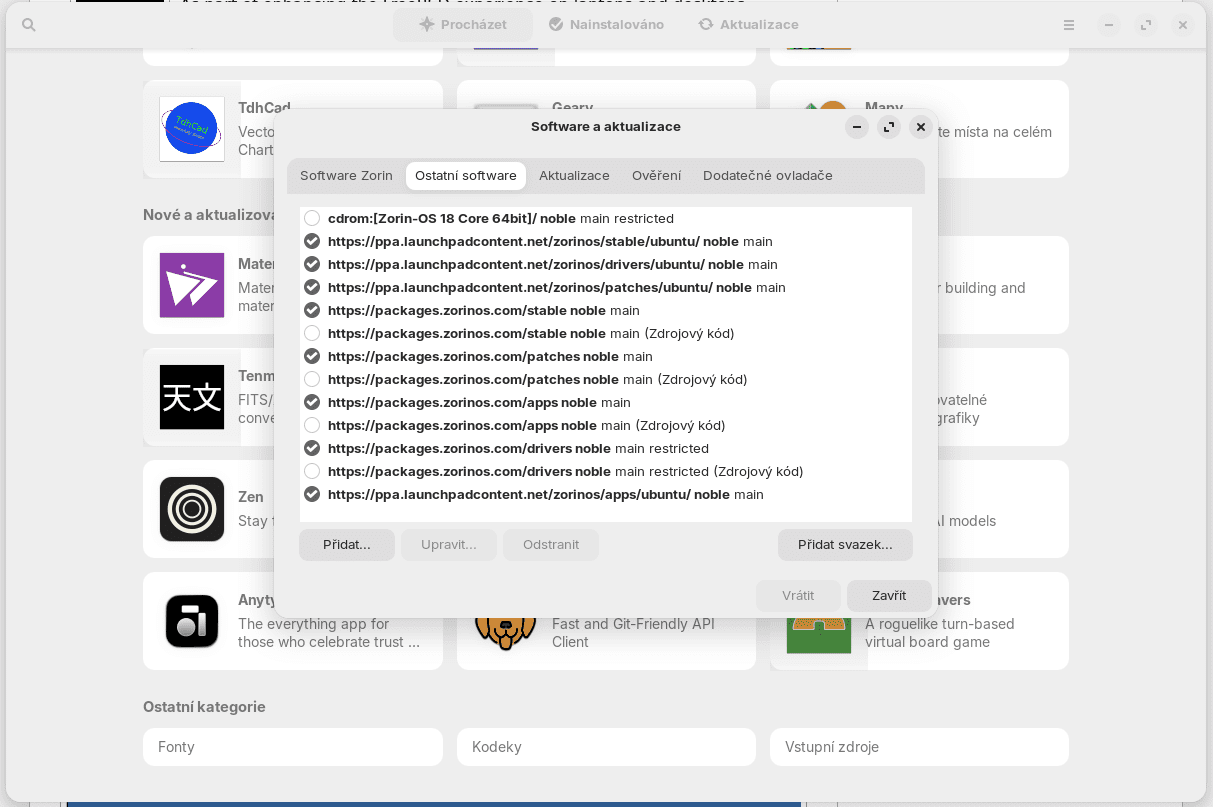1213x807 pixels.
Task: Close the dialog with Zavřít button
Action: coord(888,596)
